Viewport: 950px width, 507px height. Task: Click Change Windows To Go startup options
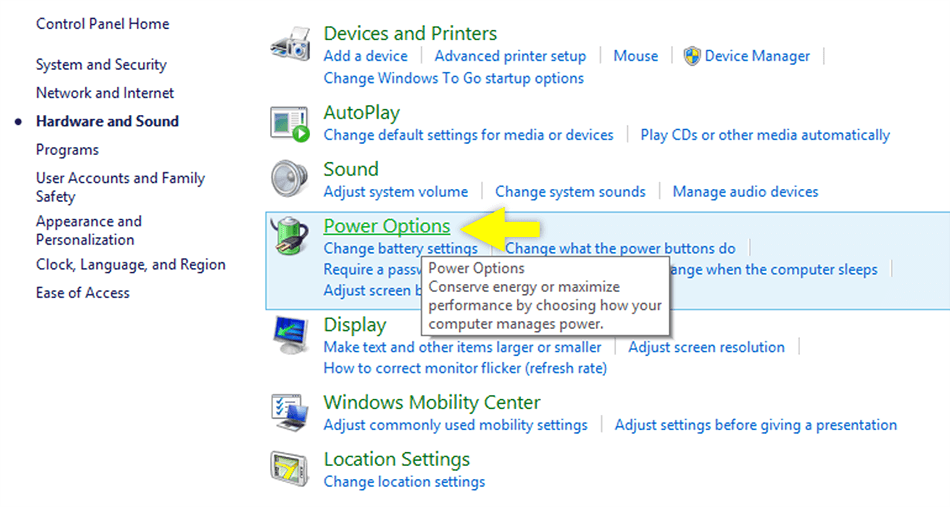(x=454, y=78)
